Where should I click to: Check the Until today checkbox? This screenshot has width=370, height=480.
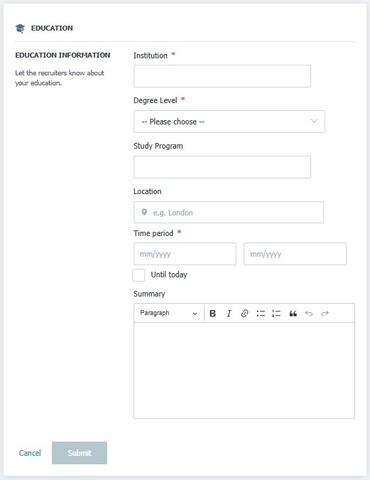coord(139,275)
